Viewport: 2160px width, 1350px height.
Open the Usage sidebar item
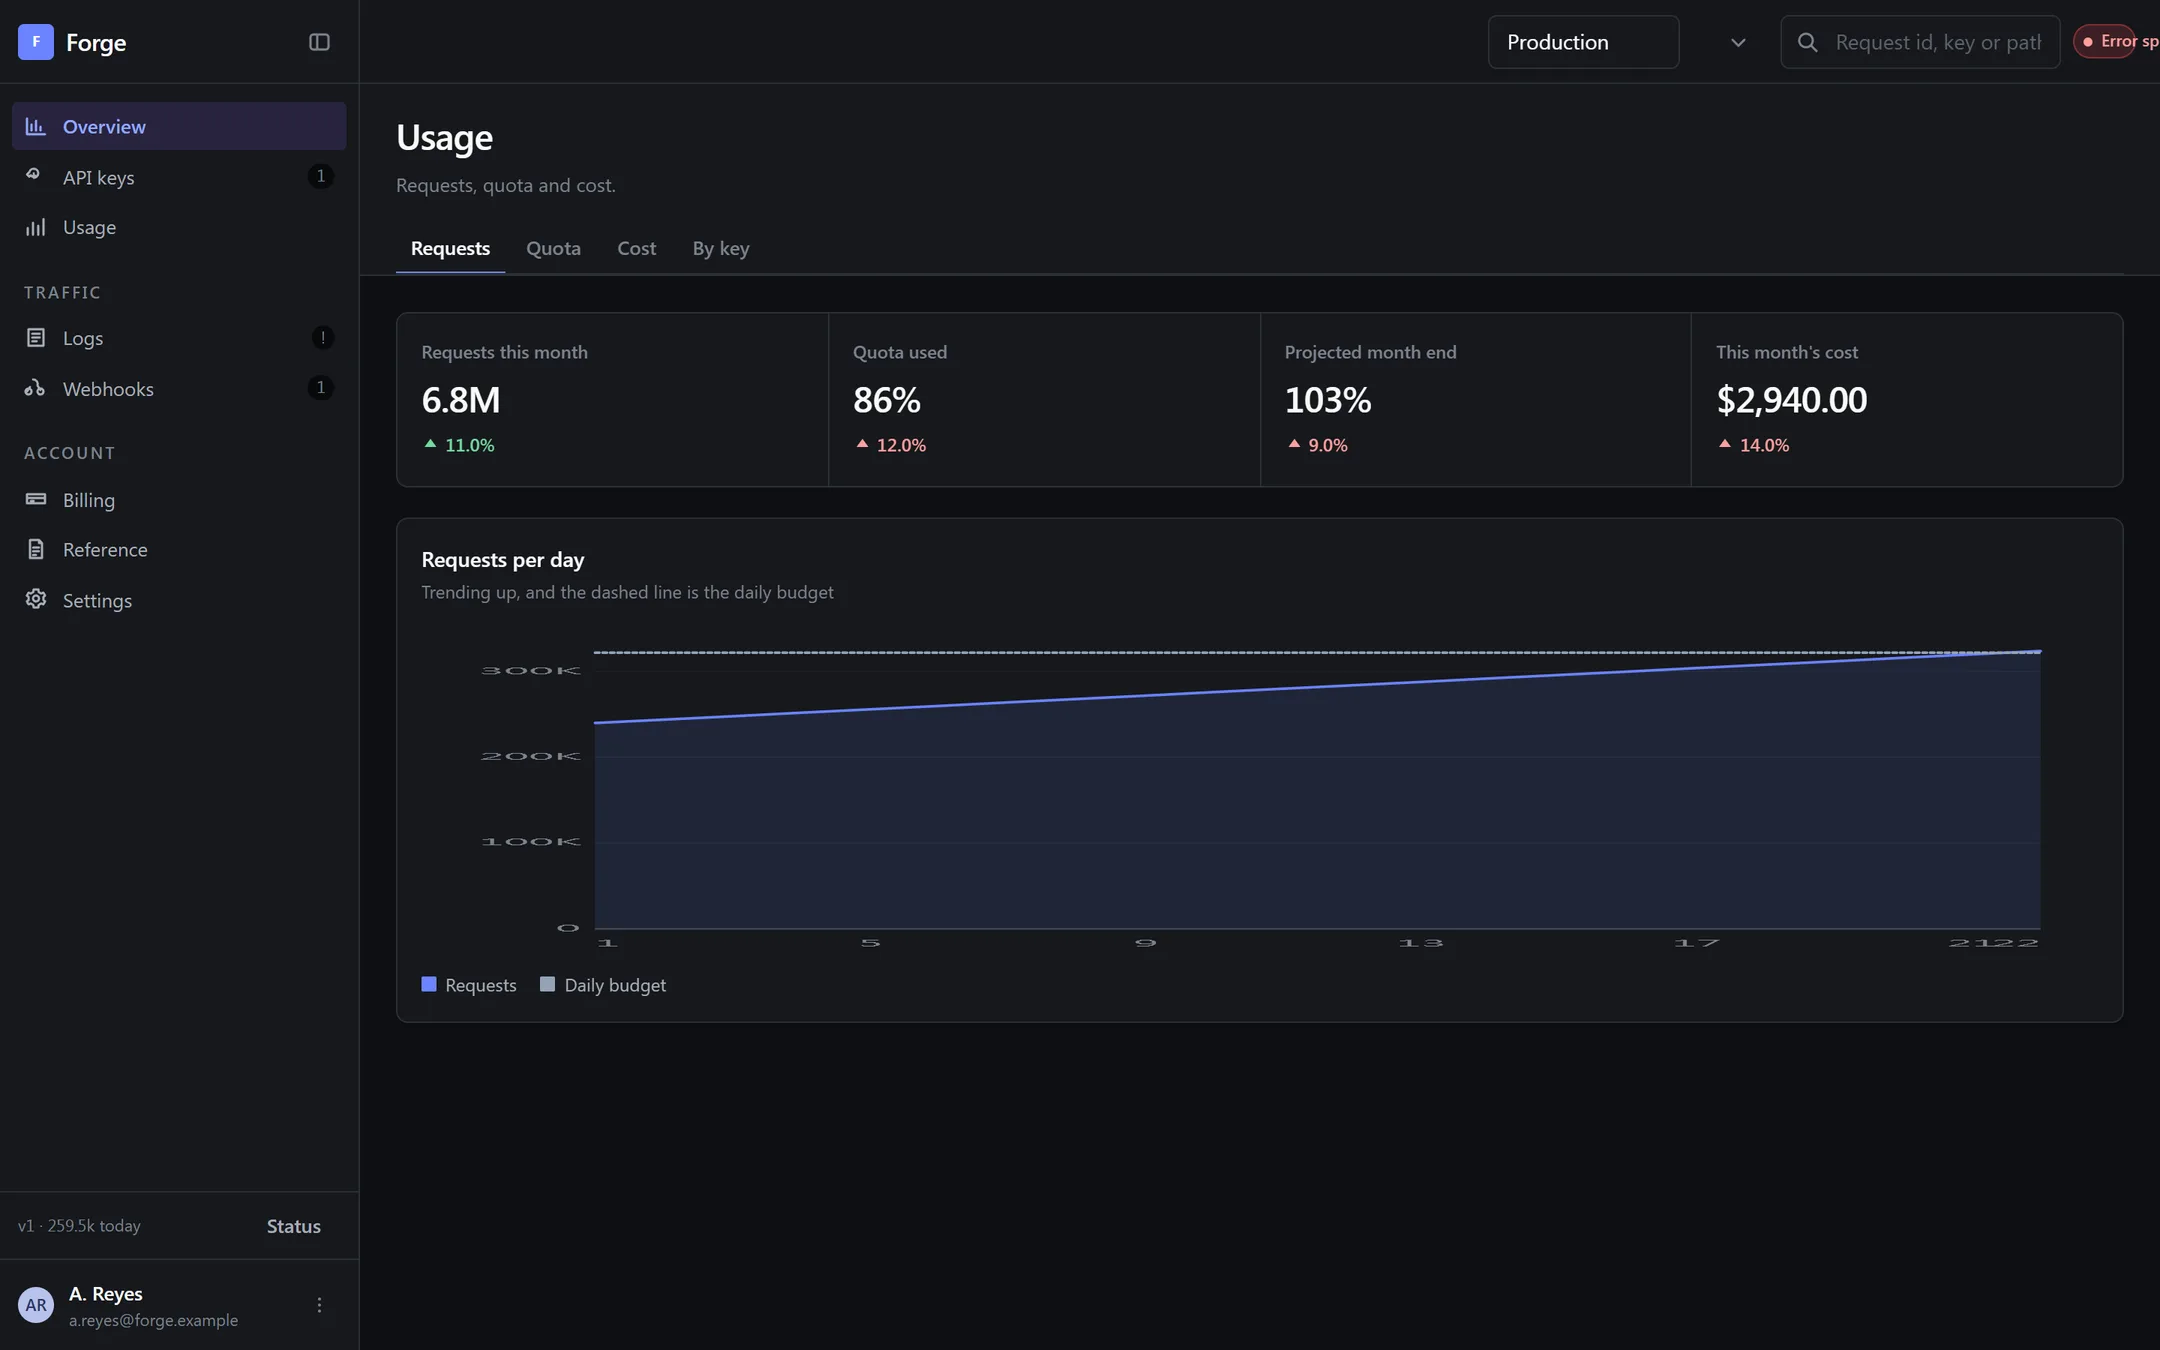tap(179, 227)
